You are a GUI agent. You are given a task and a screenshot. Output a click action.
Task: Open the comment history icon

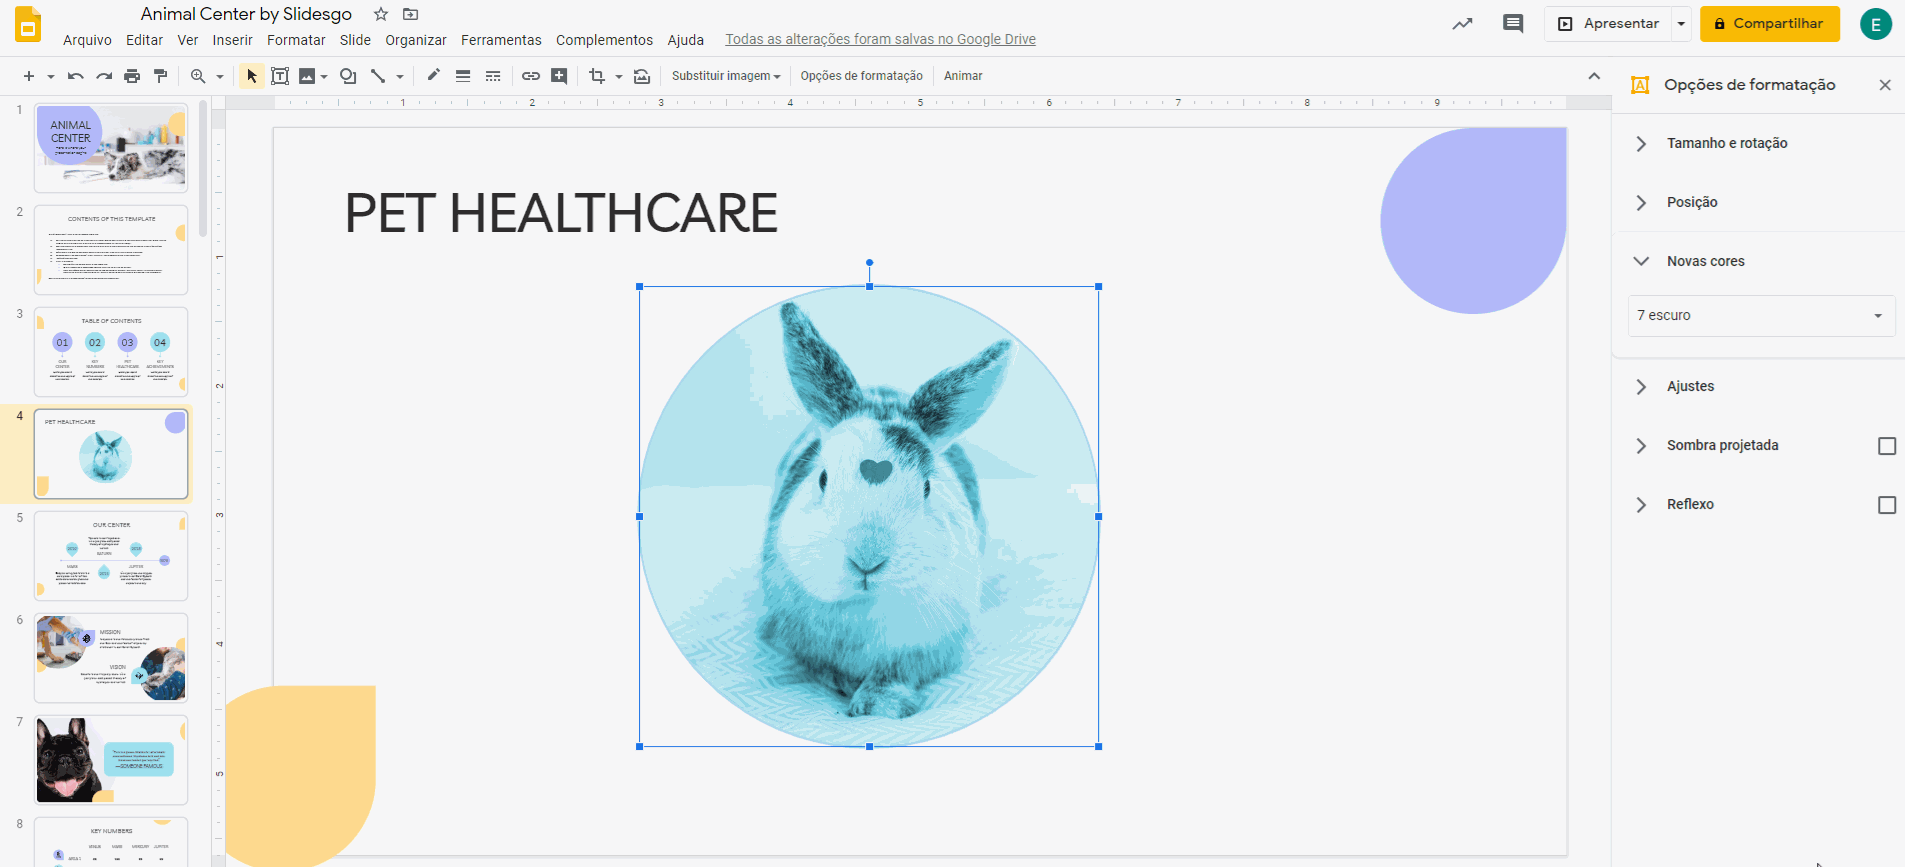pos(1513,23)
